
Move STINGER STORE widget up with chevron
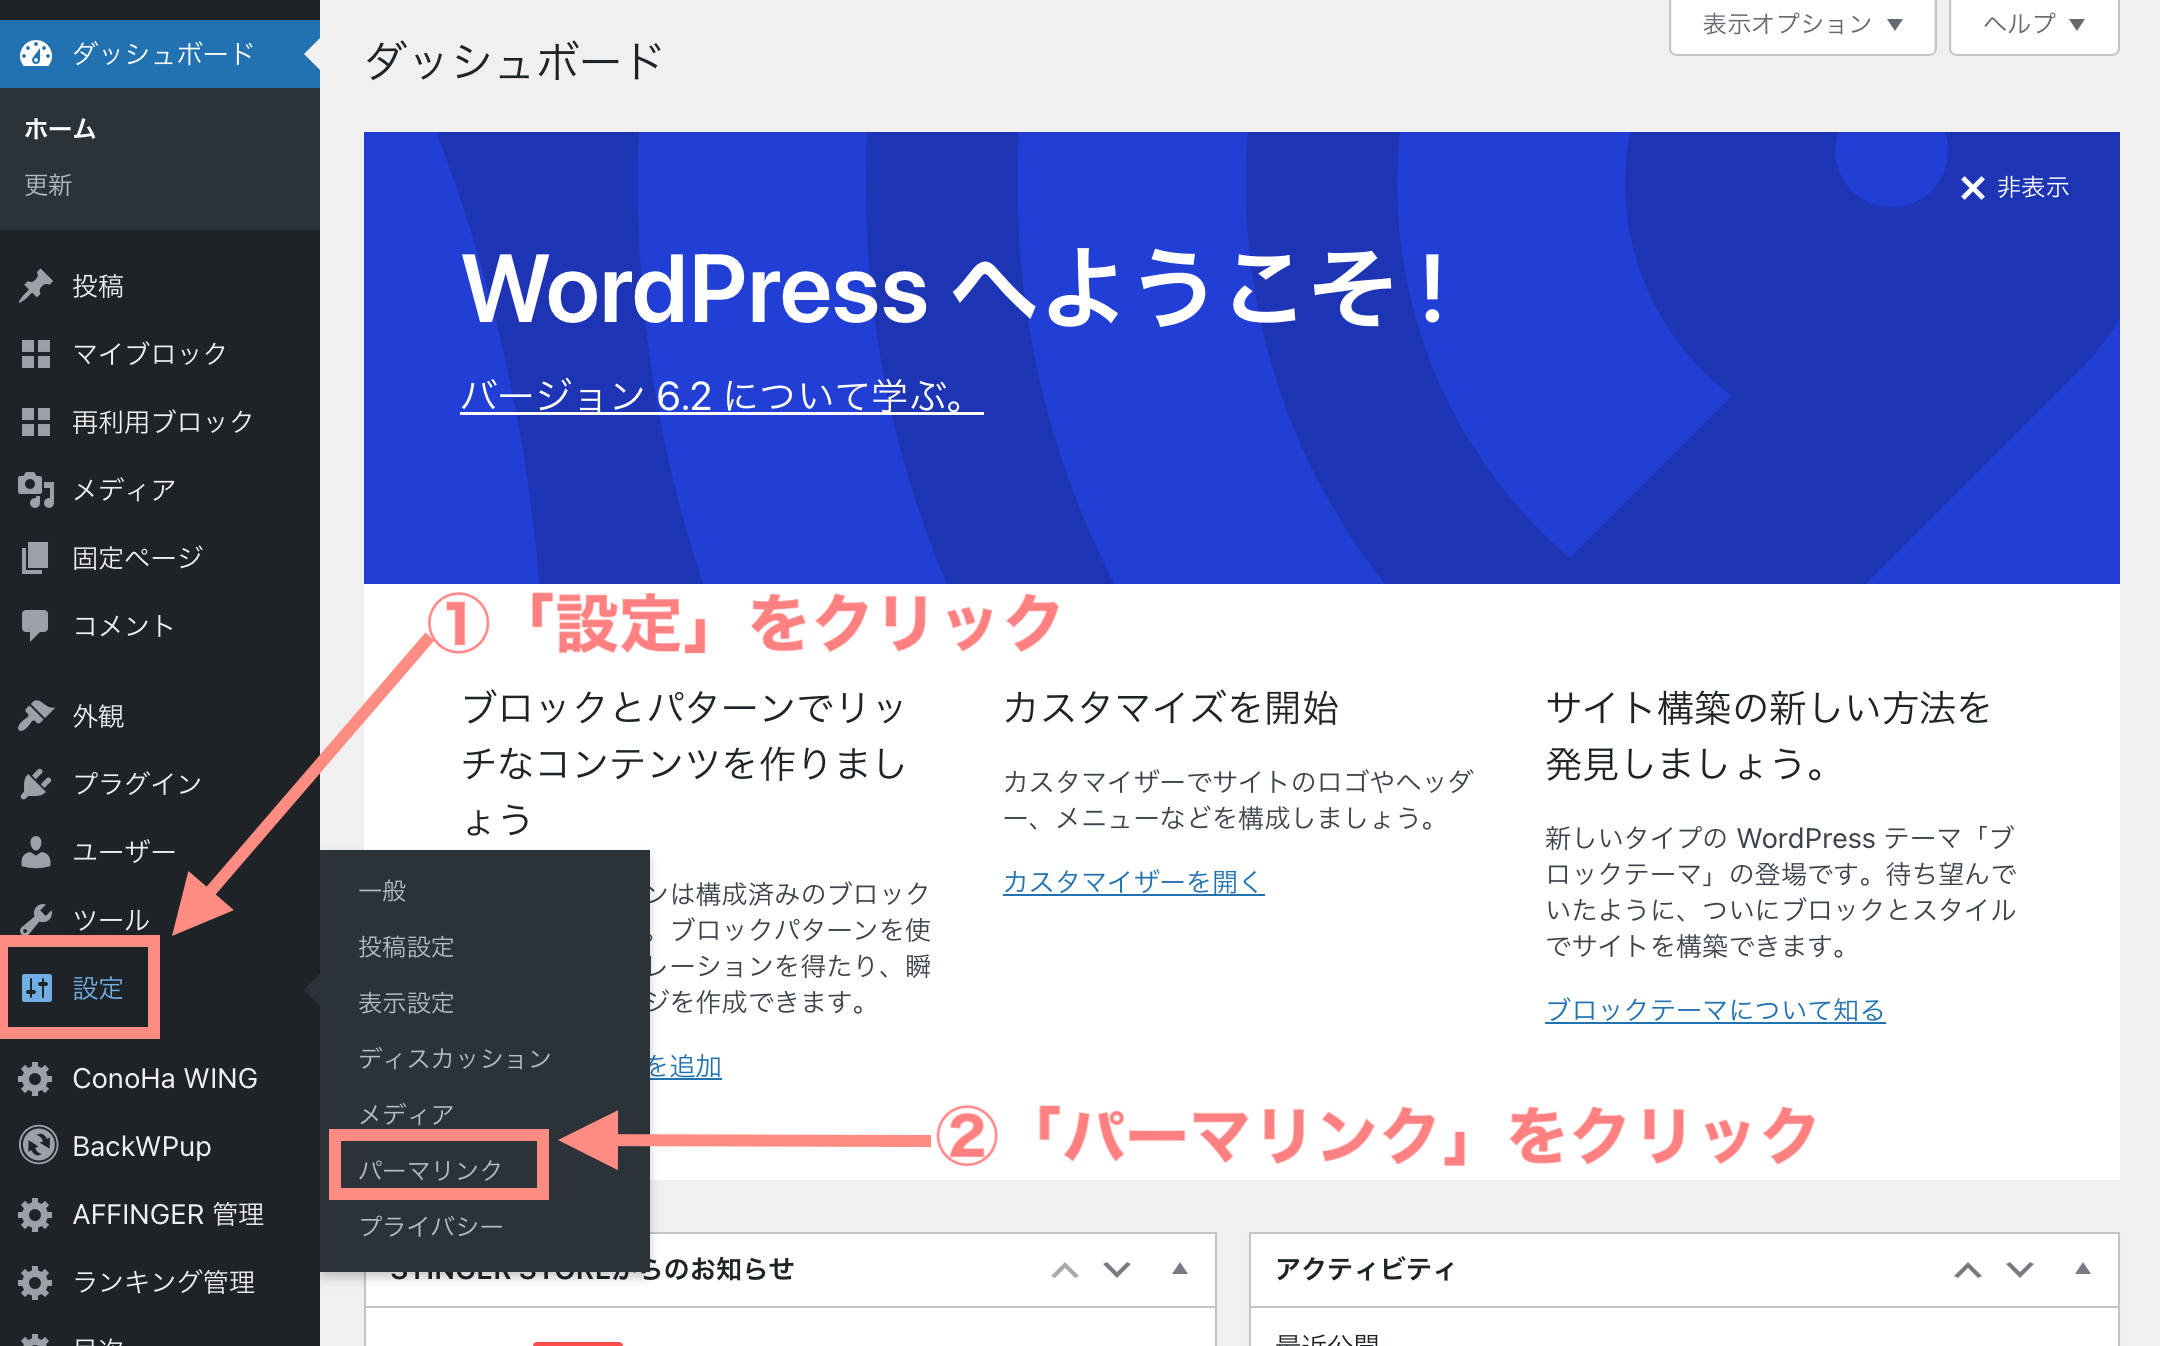pyautogui.click(x=1065, y=1270)
